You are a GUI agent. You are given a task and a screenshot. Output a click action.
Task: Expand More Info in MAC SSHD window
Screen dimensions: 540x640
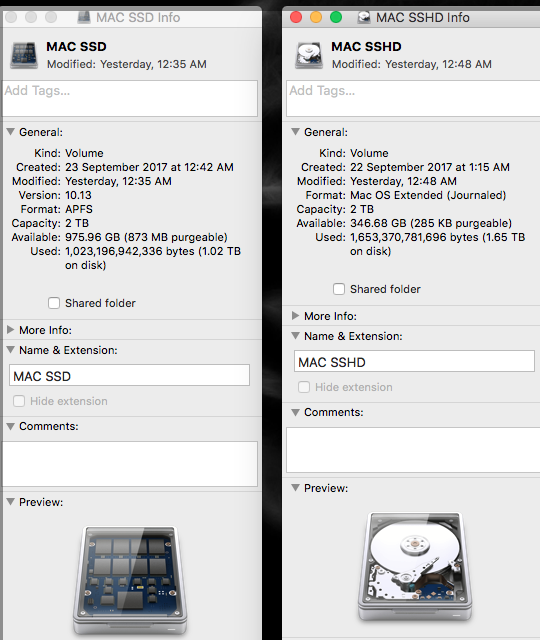tap(296, 316)
